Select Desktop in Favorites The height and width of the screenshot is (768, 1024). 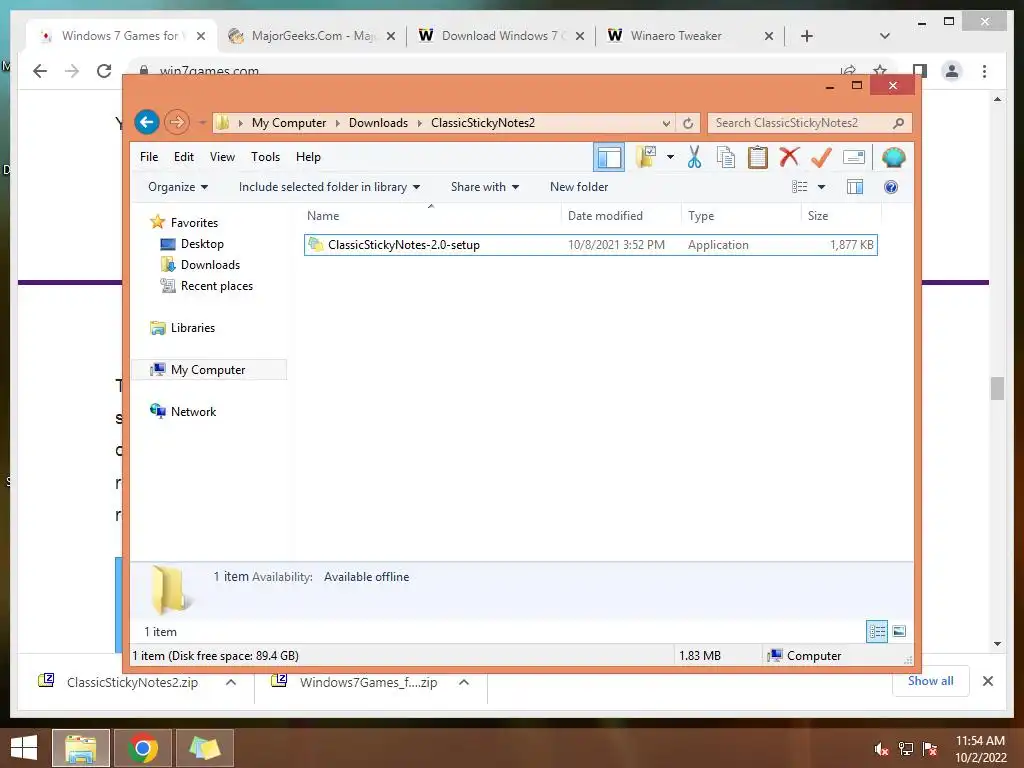coord(192,244)
